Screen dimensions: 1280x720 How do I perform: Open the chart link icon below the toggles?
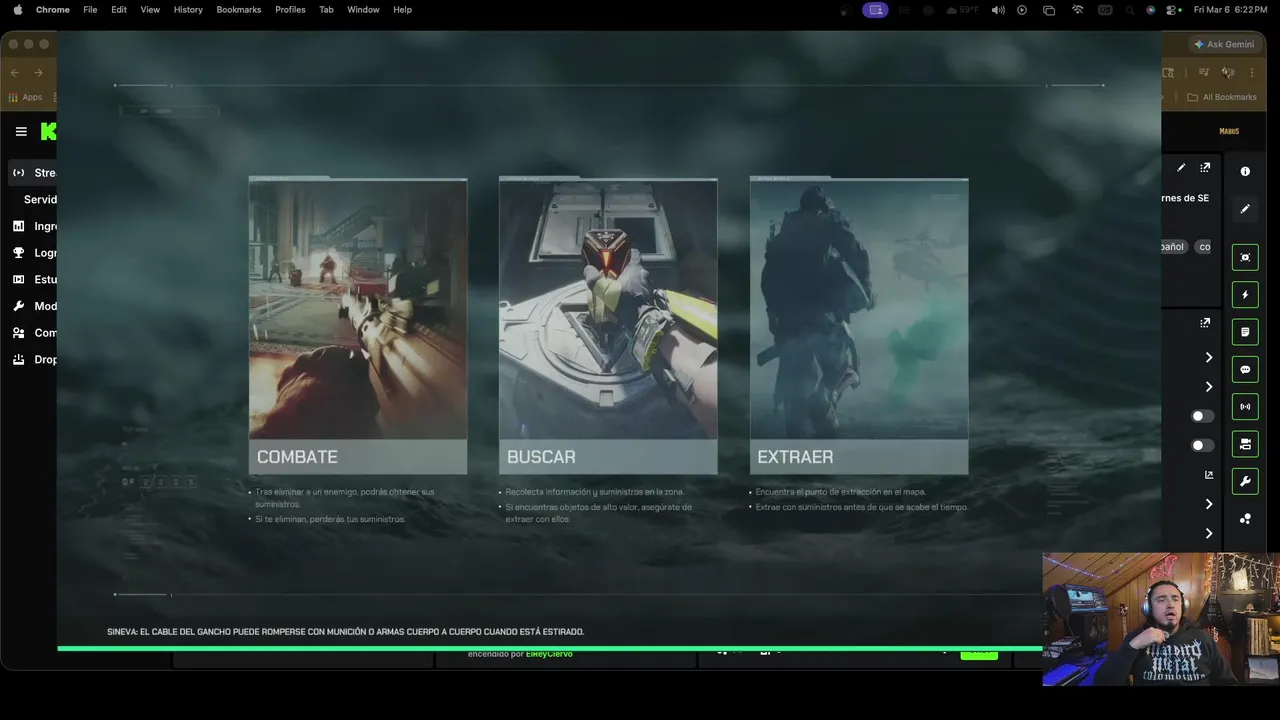click(1208, 475)
